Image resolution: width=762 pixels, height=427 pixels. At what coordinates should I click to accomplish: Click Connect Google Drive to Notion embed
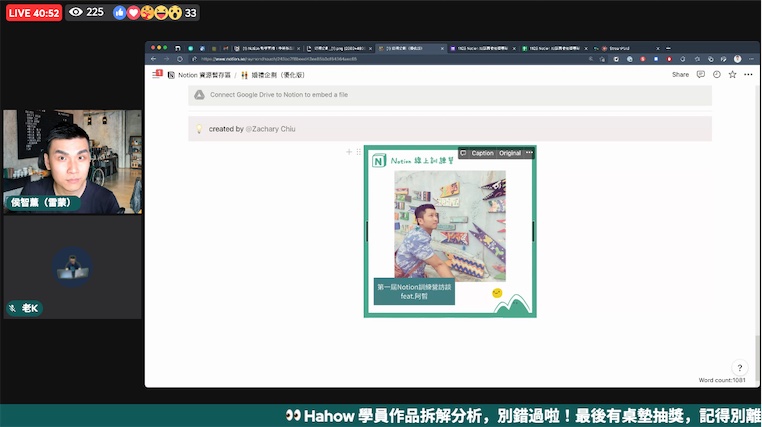coord(450,95)
